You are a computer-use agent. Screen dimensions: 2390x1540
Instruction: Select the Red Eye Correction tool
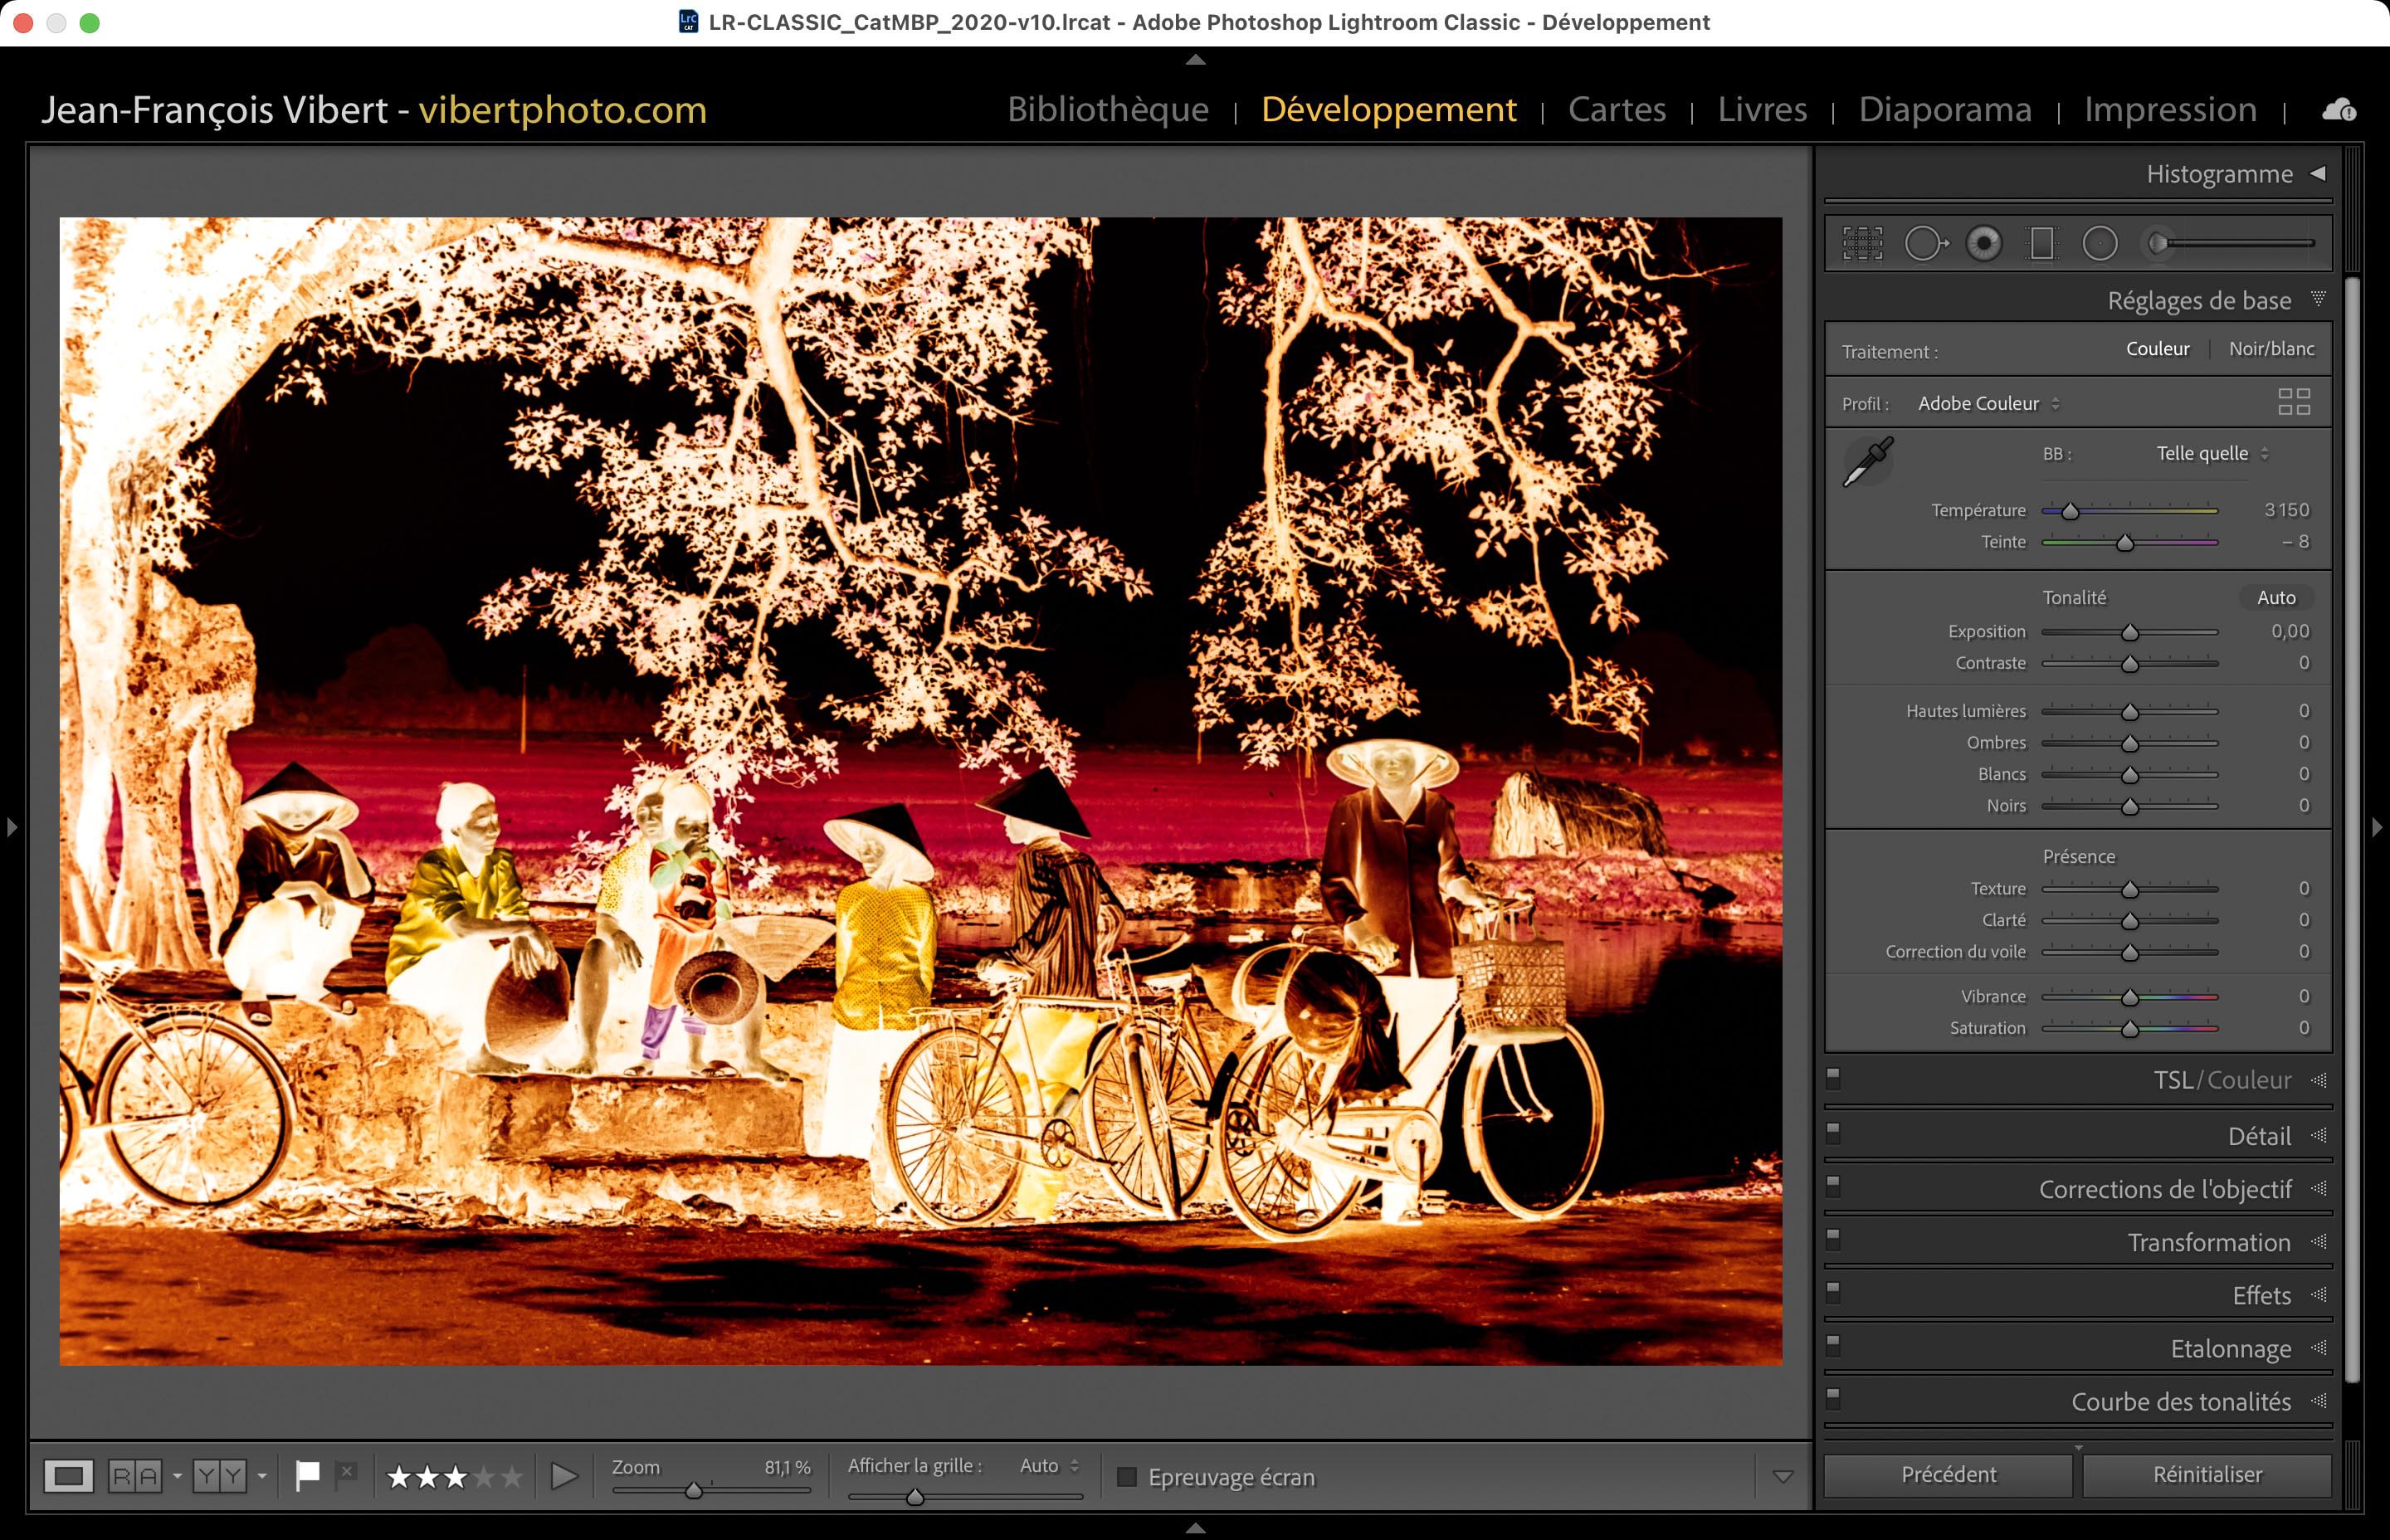click(1984, 243)
